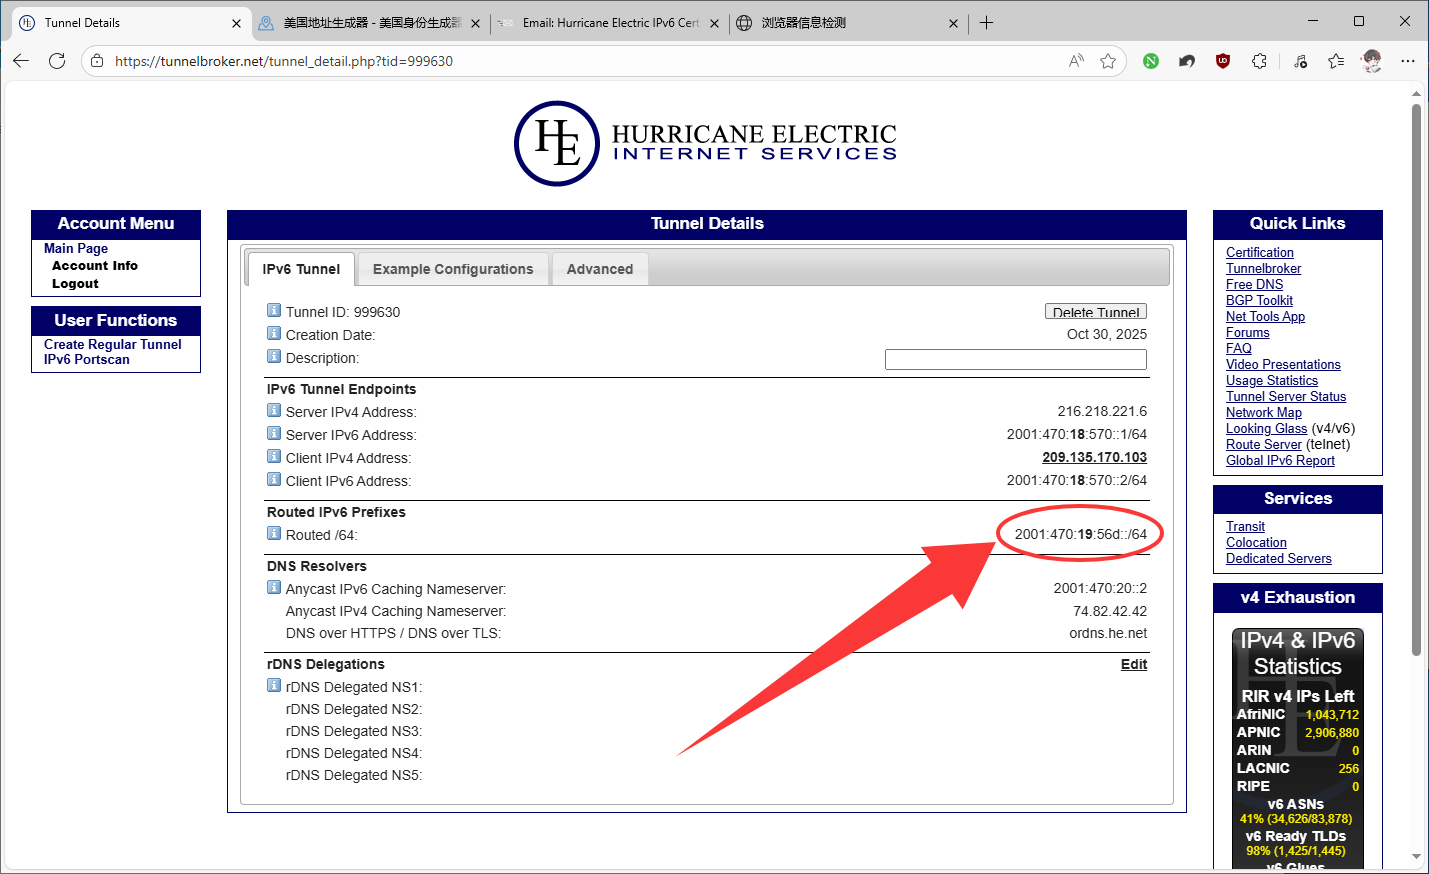Click the Read Aloud icon in address bar
This screenshot has width=1429, height=874.
pyautogui.click(x=1076, y=61)
